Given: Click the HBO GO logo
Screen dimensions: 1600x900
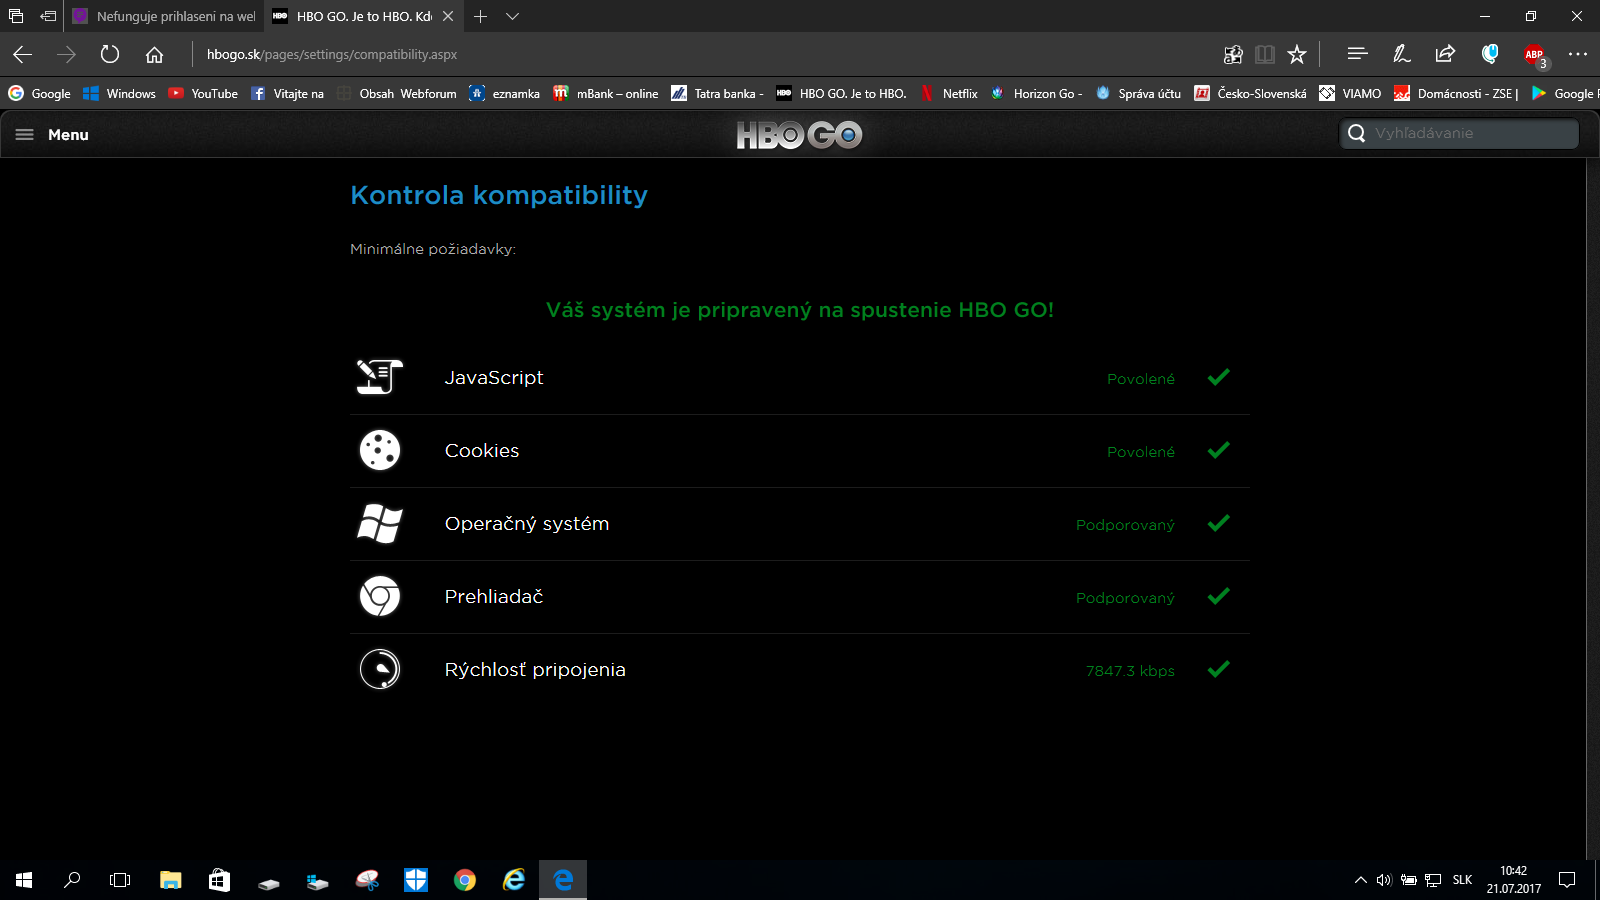Looking at the screenshot, I should point(799,135).
